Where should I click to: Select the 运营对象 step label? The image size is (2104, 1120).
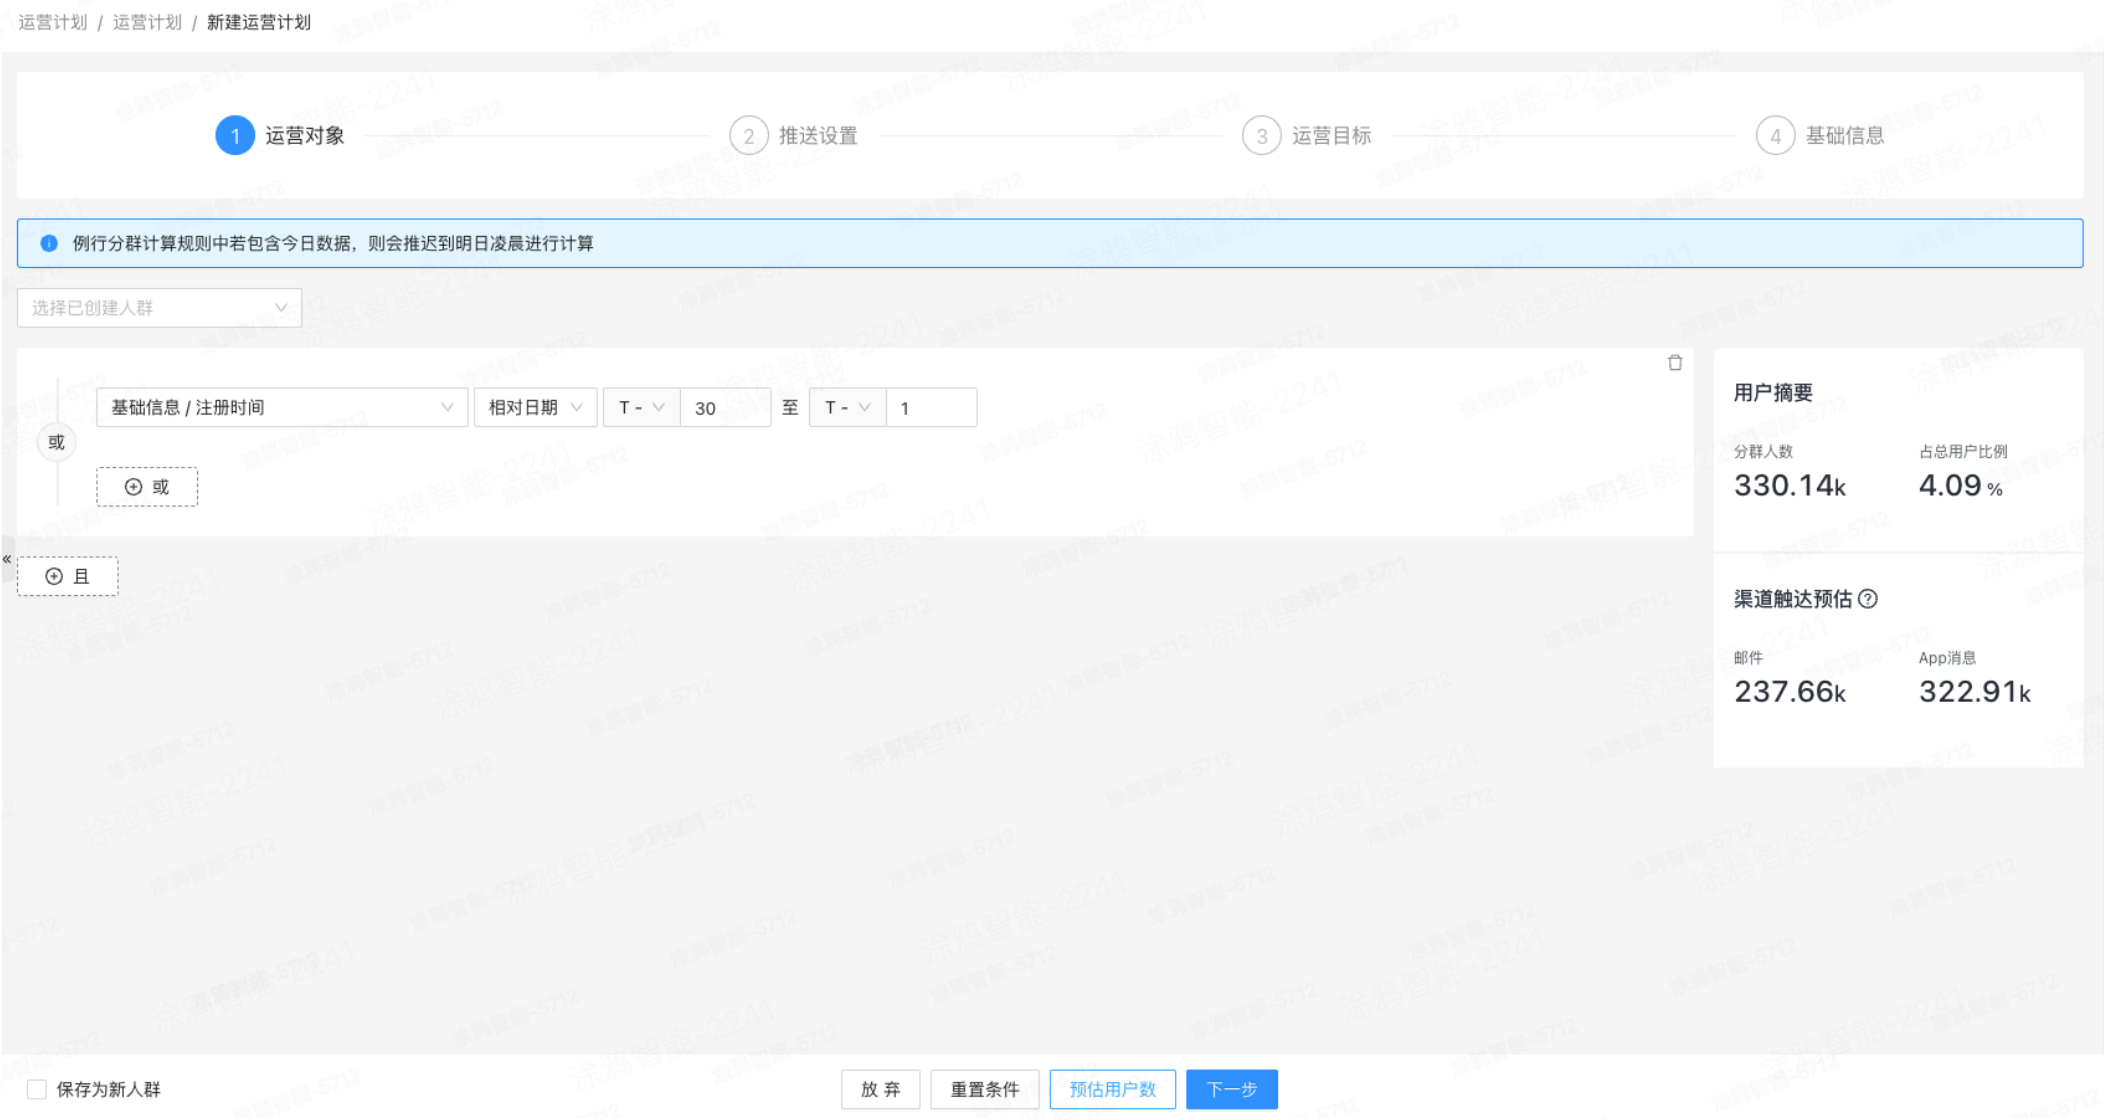click(305, 135)
